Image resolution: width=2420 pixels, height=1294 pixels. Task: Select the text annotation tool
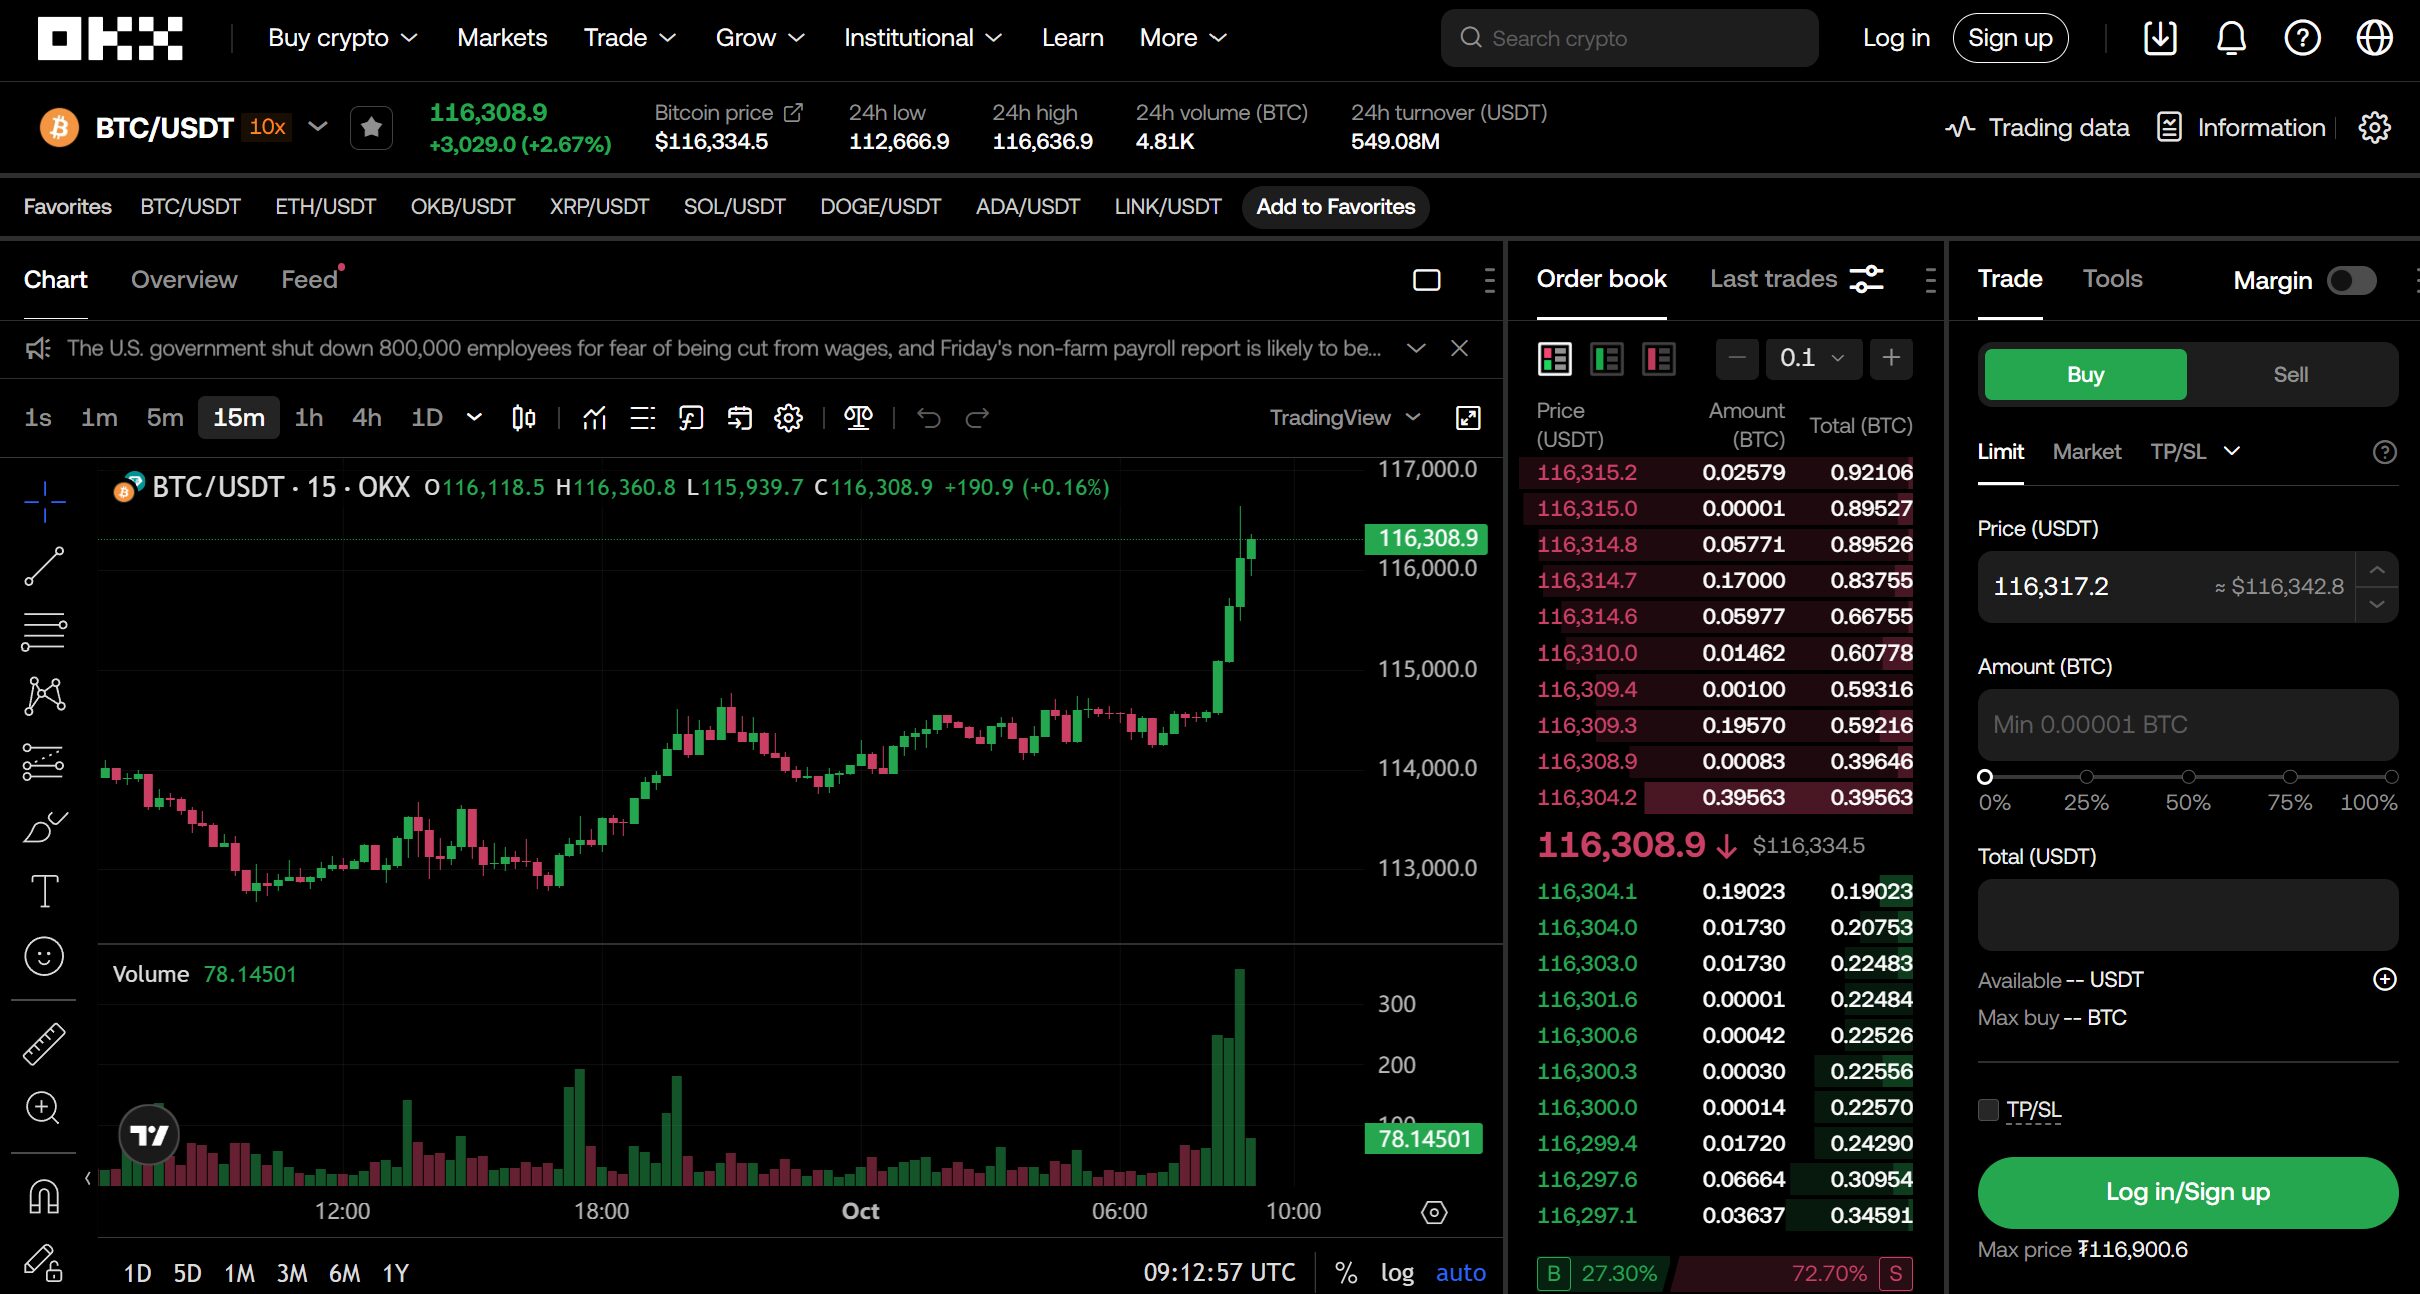tap(43, 891)
